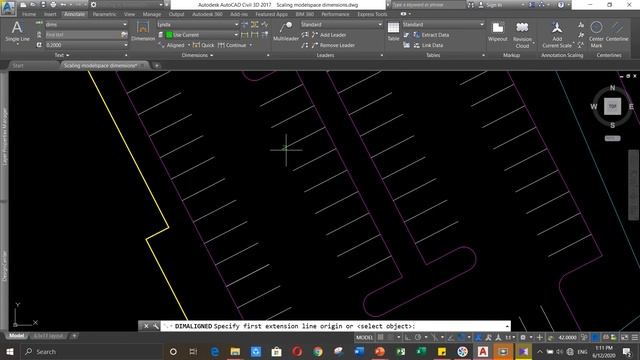Viewport: 640px width, 360px height.
Task: Switch to the Home ribbon tab
Action: pos(29,14)
